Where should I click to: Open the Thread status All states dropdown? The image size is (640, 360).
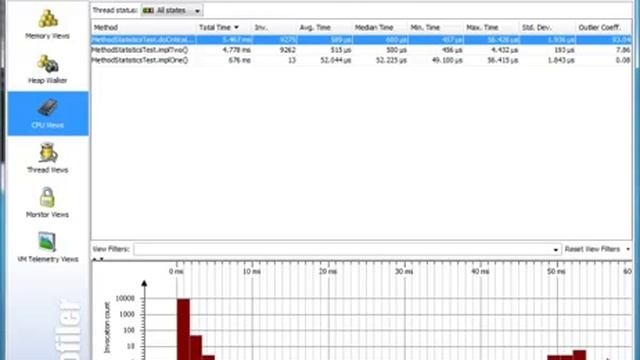pyautogui.click(x=172, y=11)
